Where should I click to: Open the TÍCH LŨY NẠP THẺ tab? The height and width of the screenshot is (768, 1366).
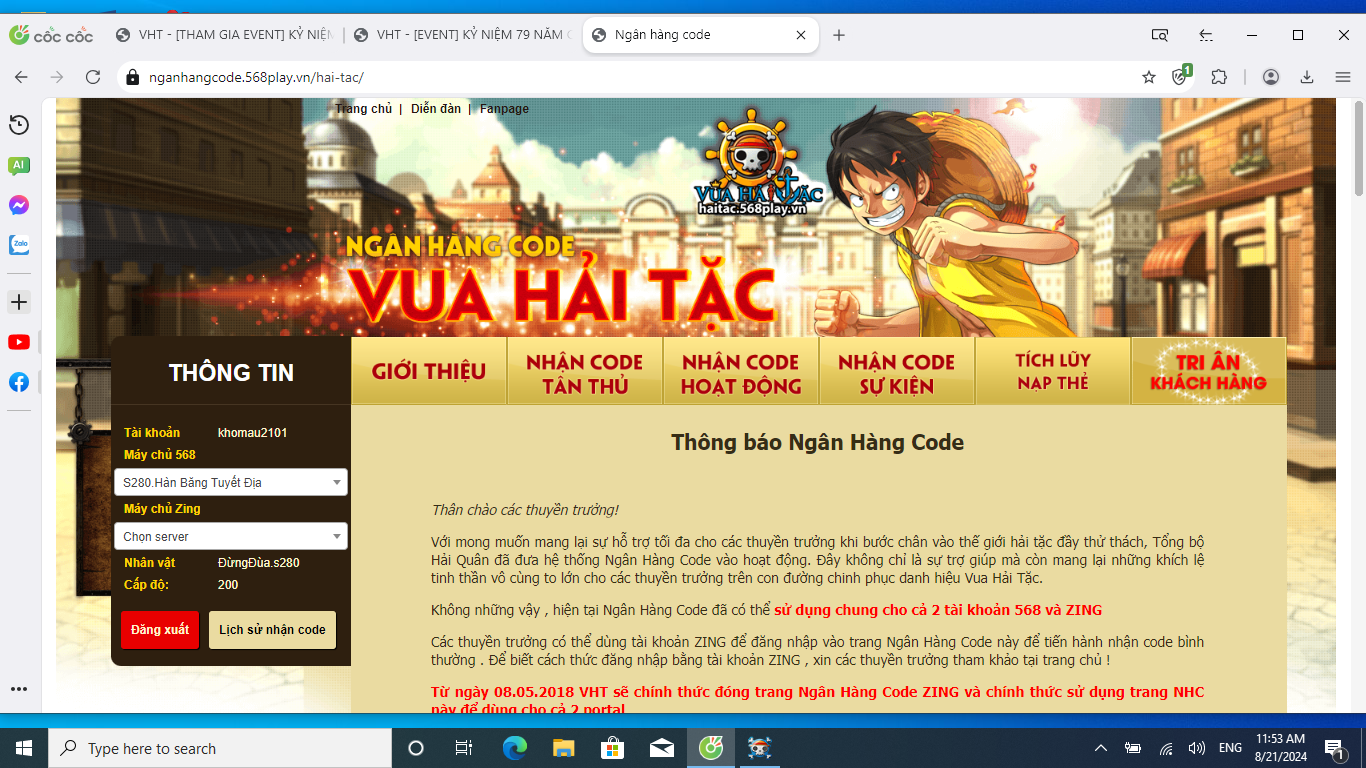(x=1053, y=371)
